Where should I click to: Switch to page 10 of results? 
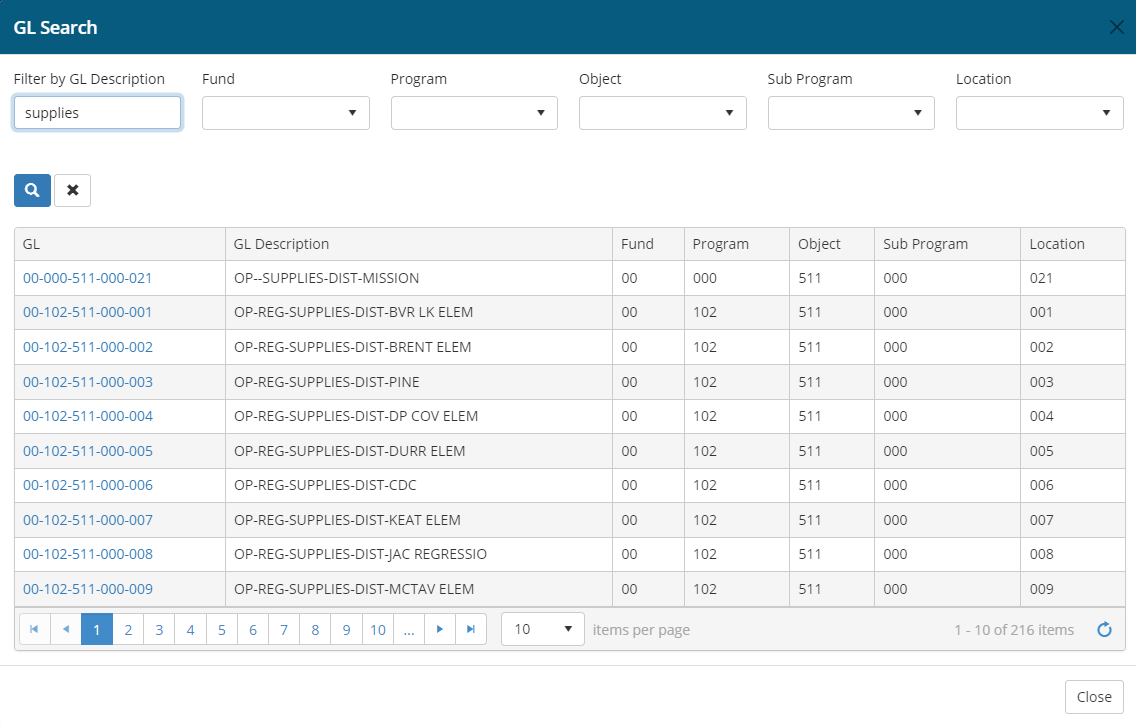coord(377,629)
